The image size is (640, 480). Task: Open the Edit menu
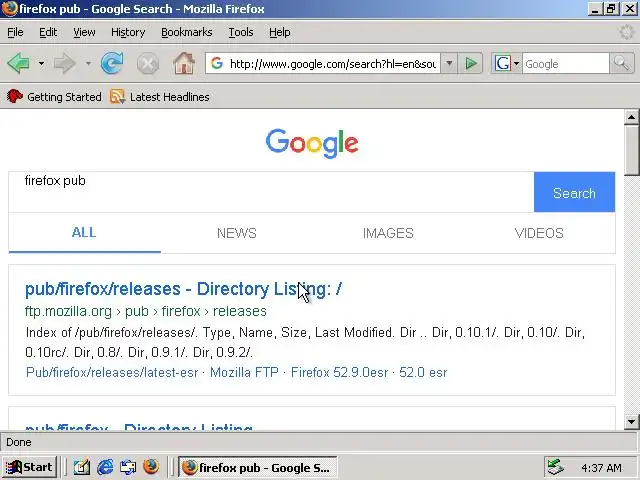click(48, 32)
